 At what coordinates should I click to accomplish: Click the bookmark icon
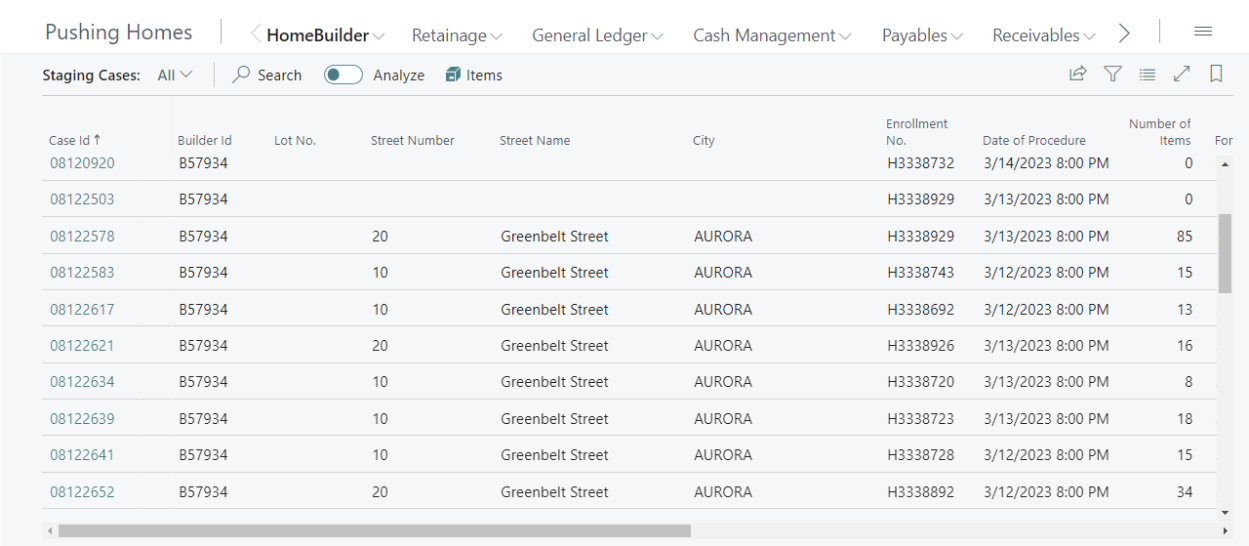click(1216, 74)
